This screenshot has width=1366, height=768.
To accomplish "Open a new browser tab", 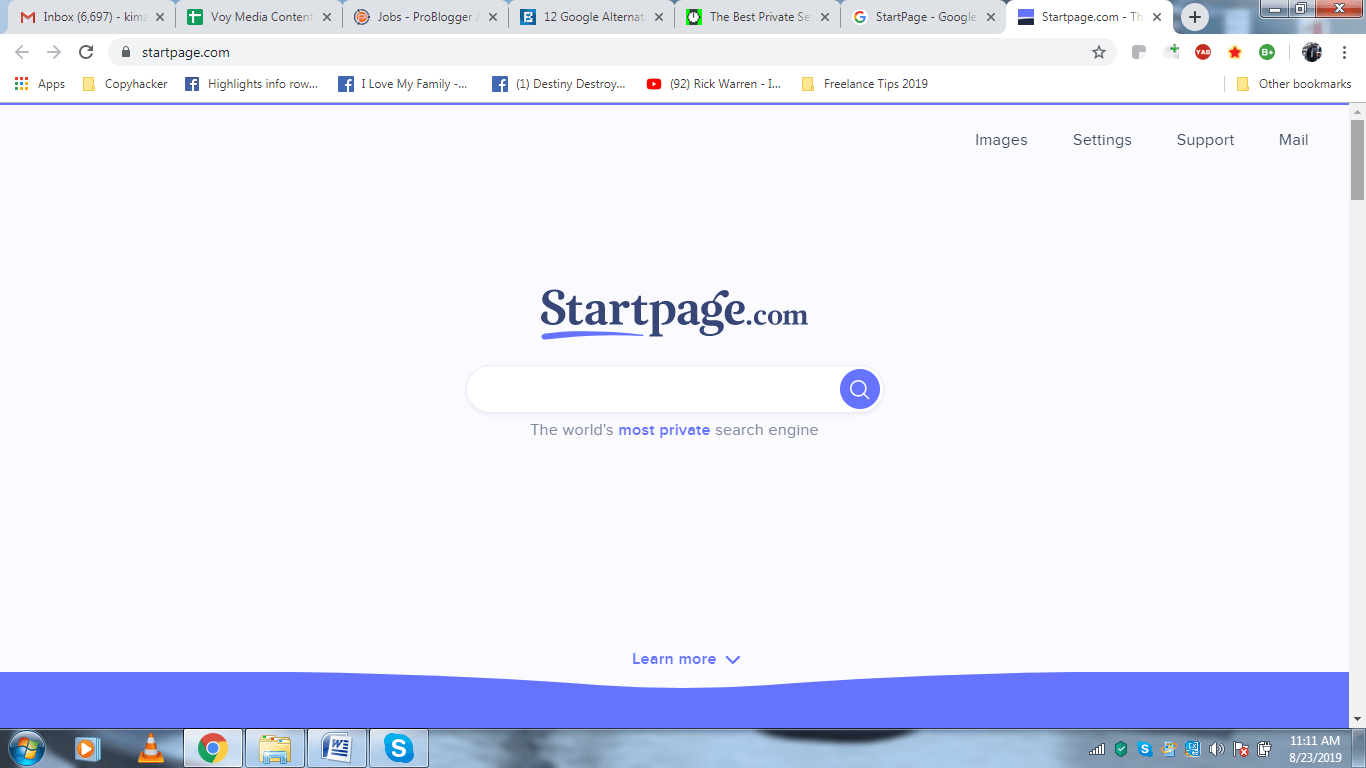I will tap(1195, 17).
